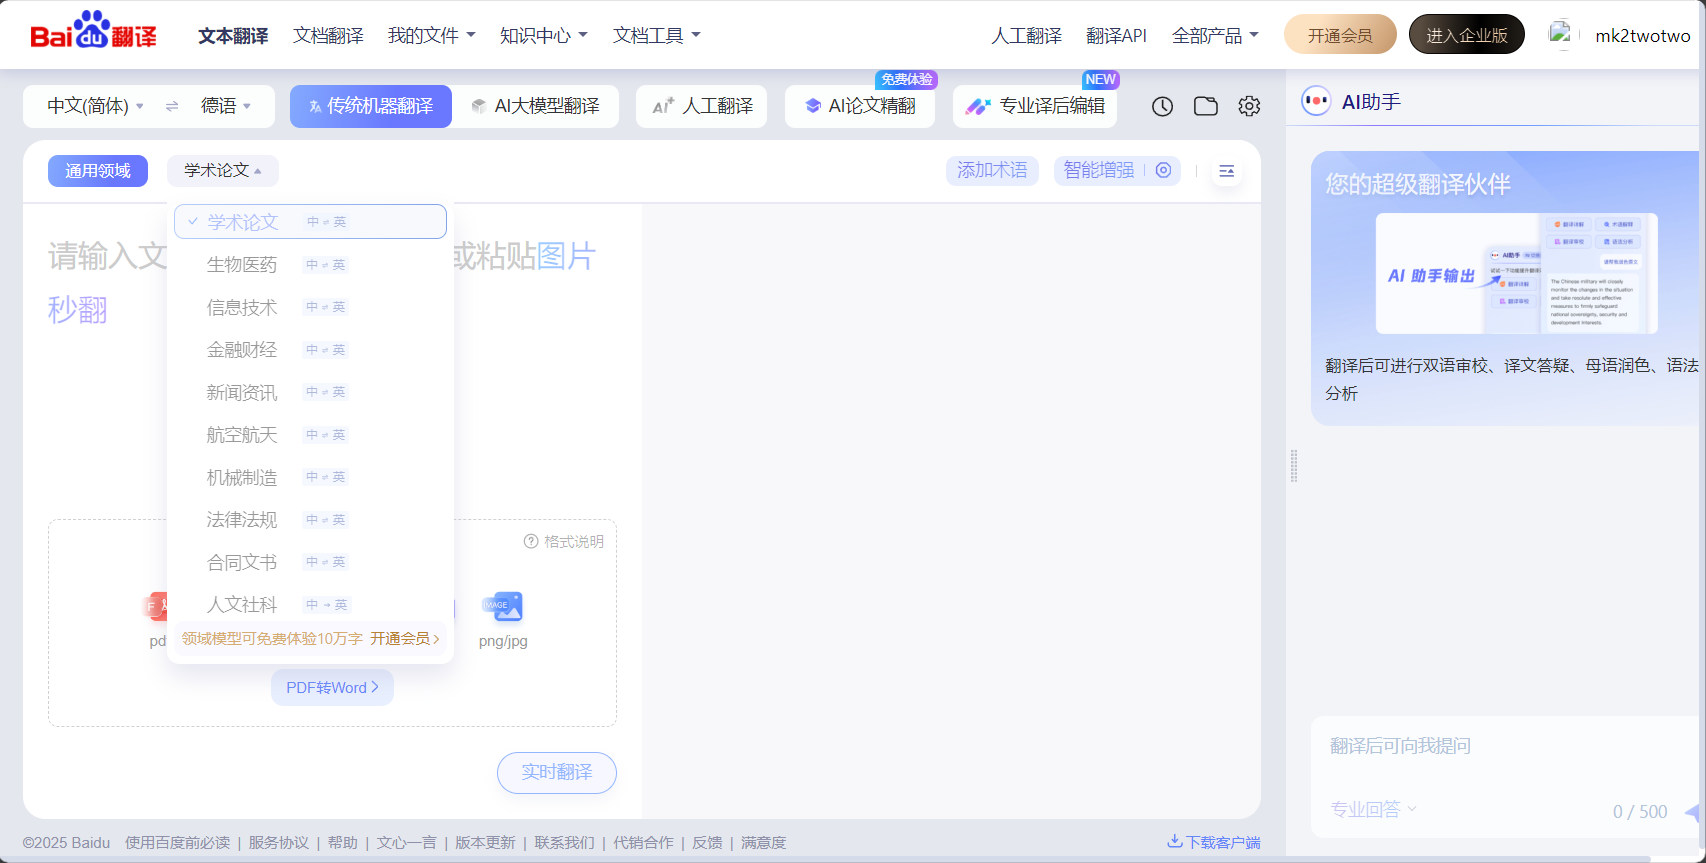The image size is (1706, 863).
Task: Select 新闻资讯 domain
Action: pos(310,392)
